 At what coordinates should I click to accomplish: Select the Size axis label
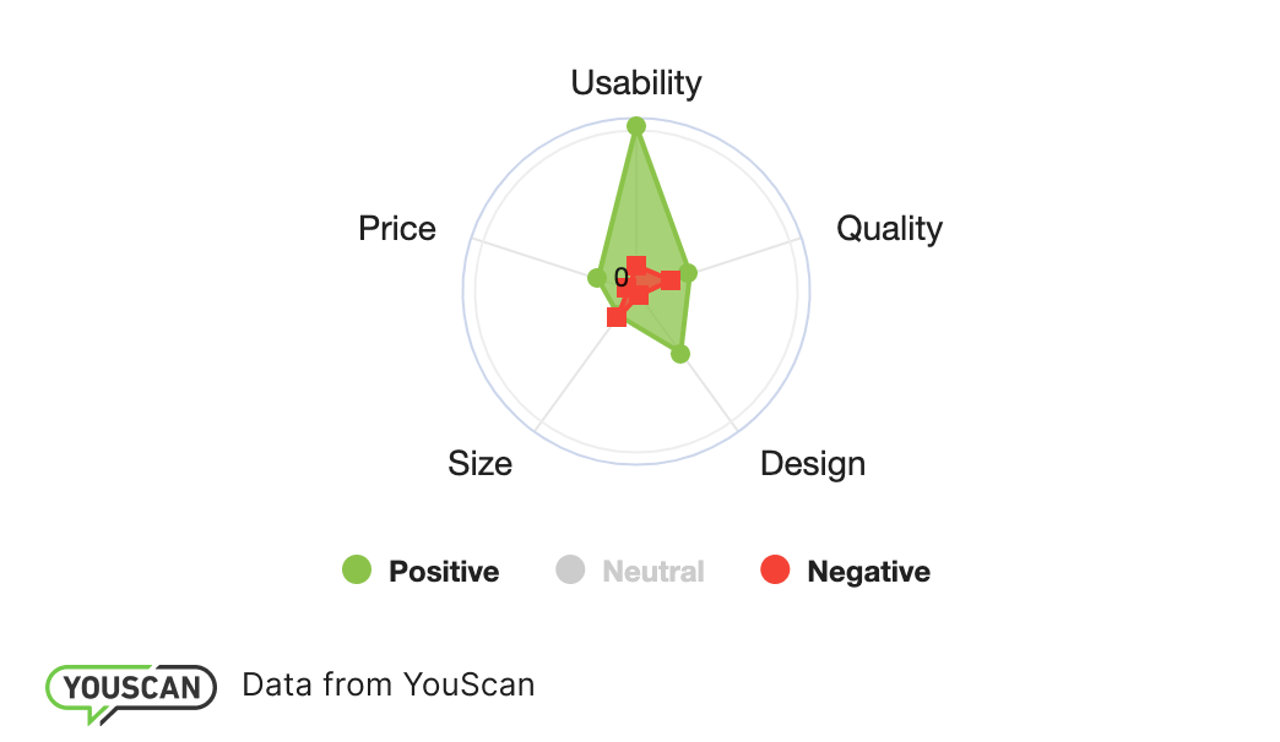tap(480, 464)
